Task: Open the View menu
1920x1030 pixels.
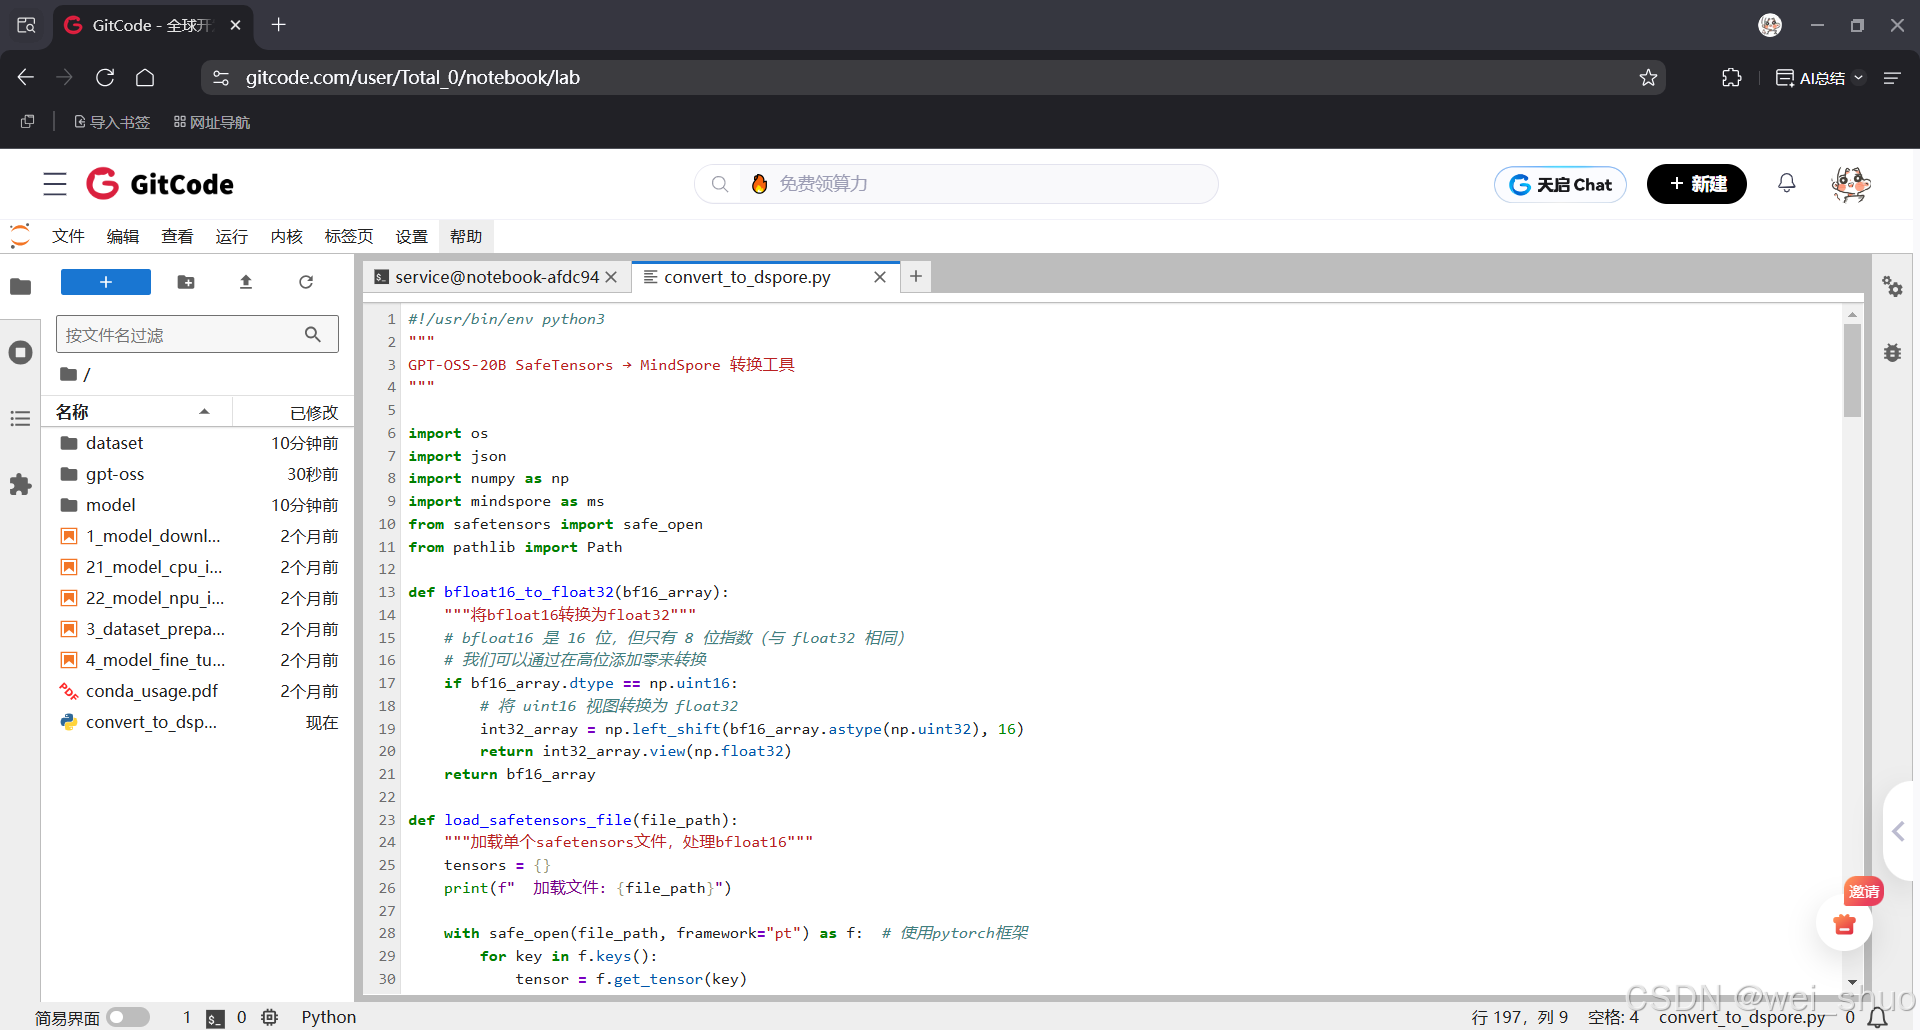Action: pyautogui.click(x=177, y=236)
